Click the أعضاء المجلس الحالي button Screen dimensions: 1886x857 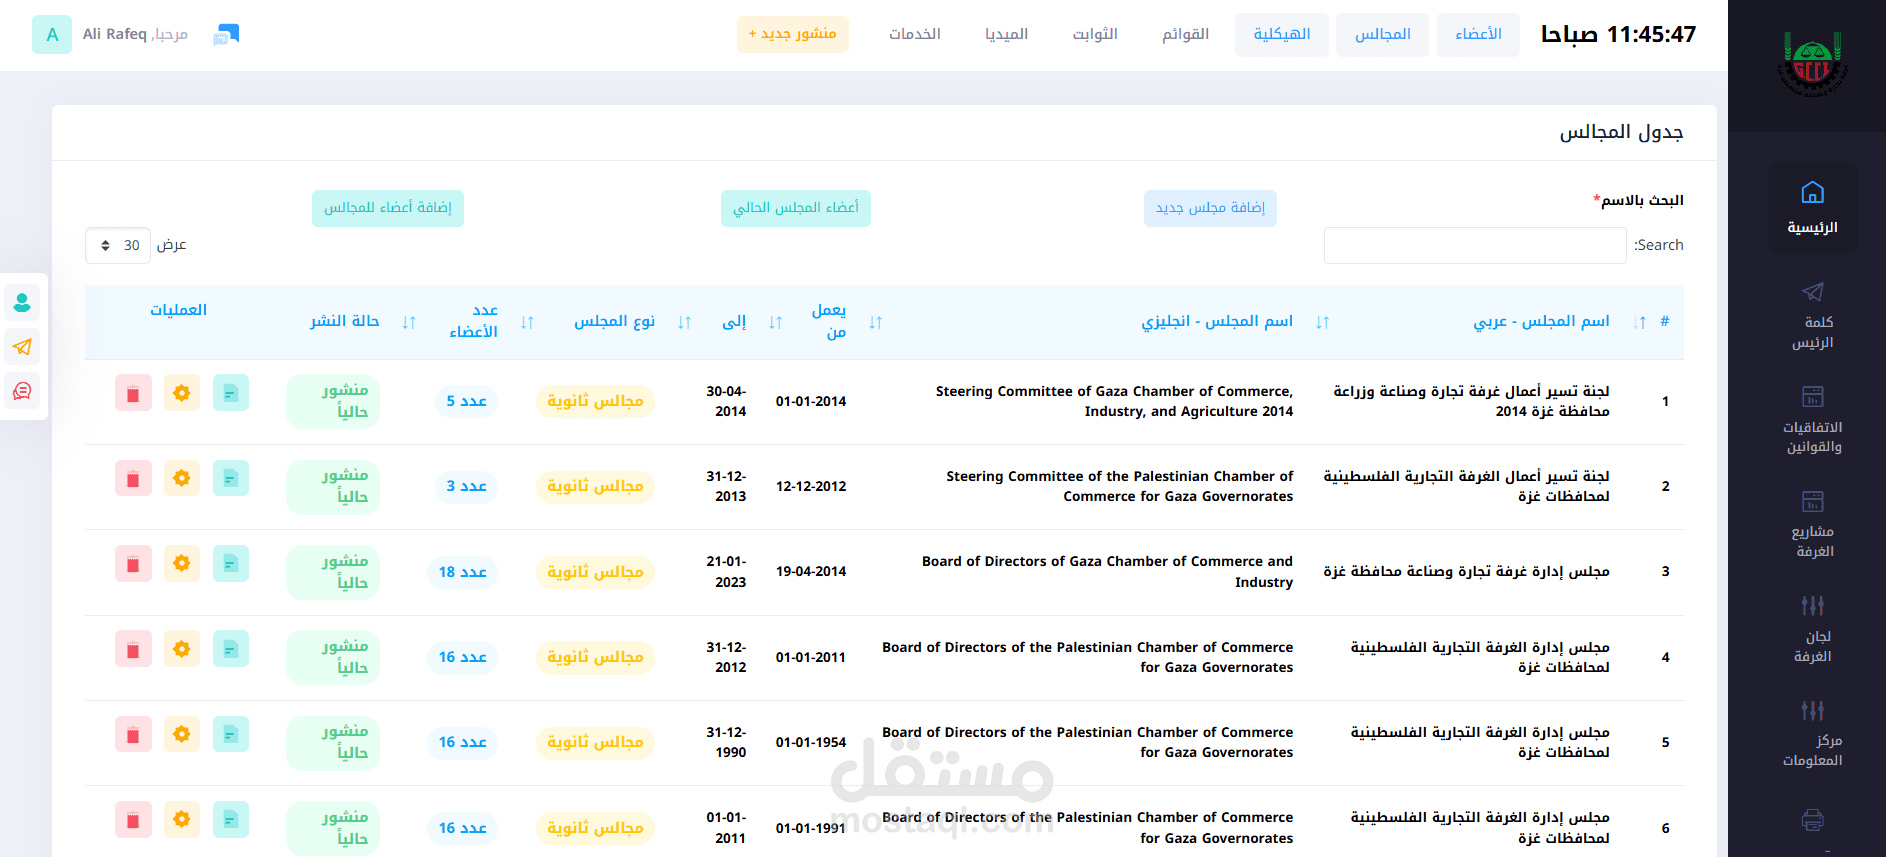pyautogui.click(x=796, y=208)
